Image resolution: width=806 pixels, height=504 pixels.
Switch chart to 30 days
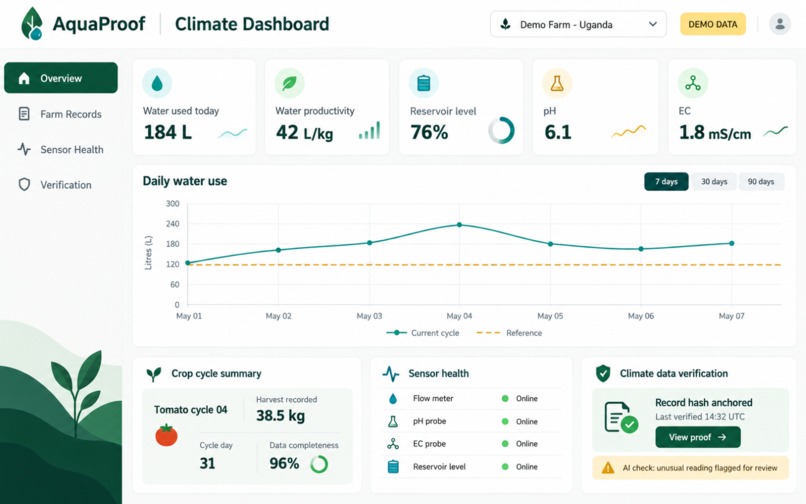[714, 182]
